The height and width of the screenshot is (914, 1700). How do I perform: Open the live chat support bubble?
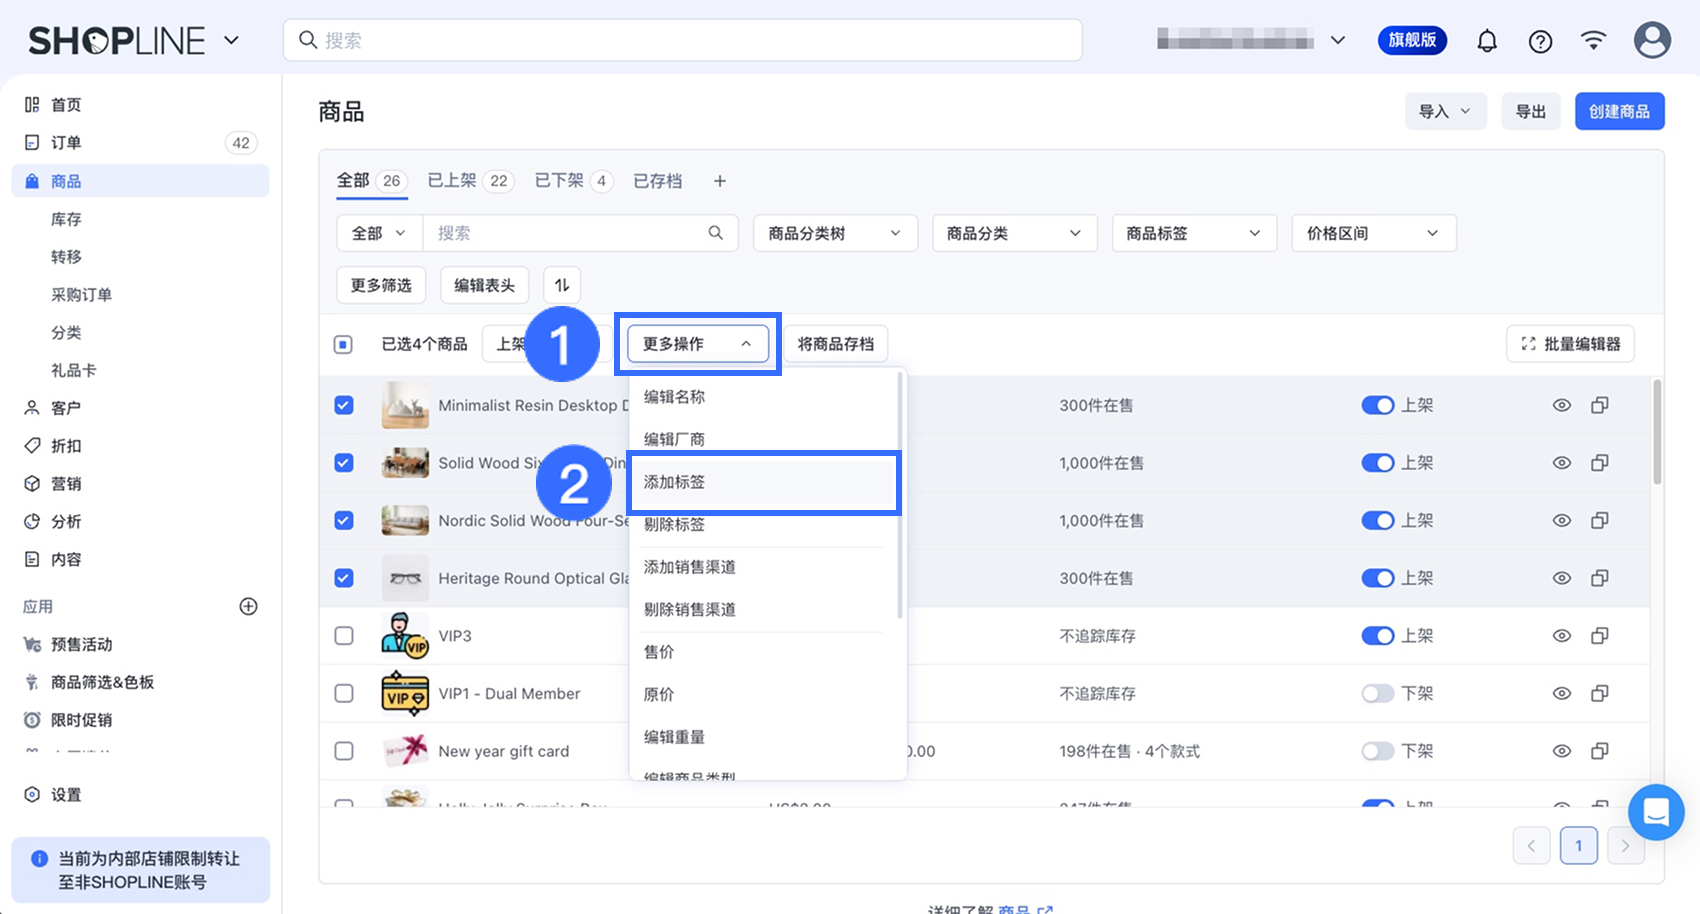[1655, 811]
